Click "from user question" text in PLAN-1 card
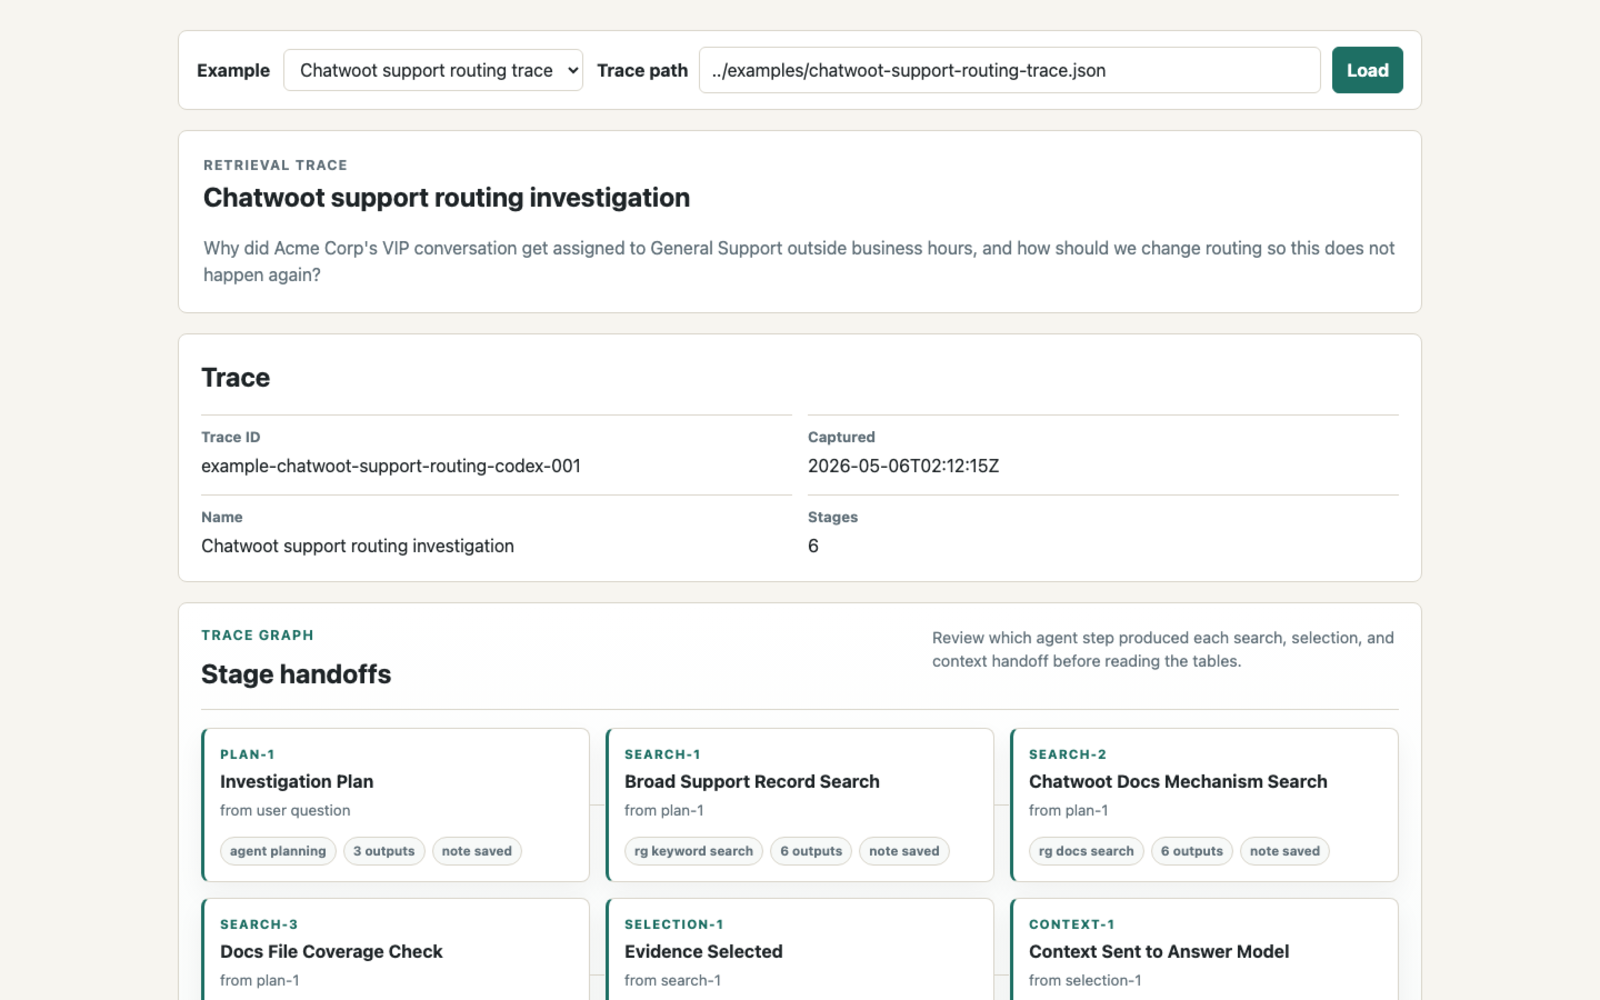Image resolution: width=1600 pixels, height=1000 pixels. (x=285, y=810)
